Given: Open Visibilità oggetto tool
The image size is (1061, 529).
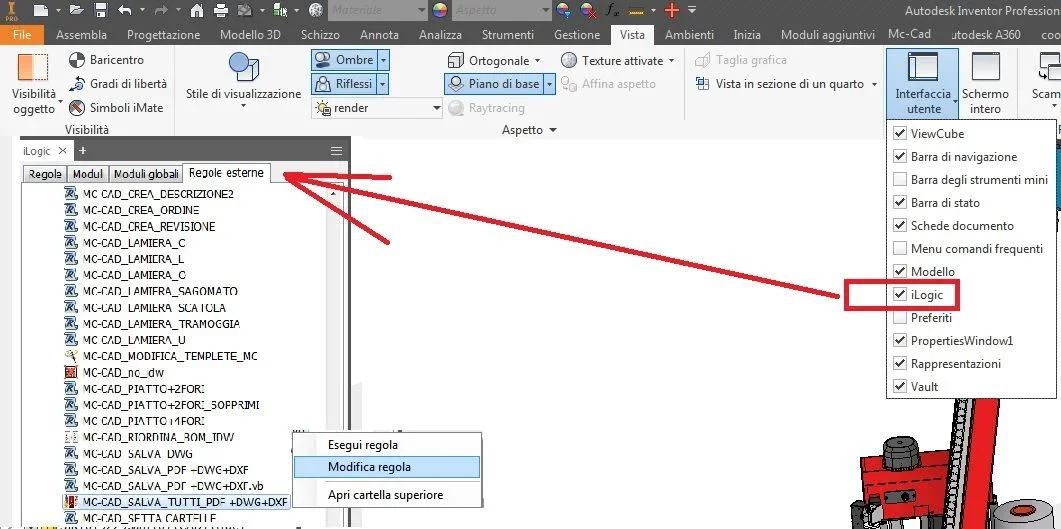Looking at the screenshot, I should click(x=34, y=83).
